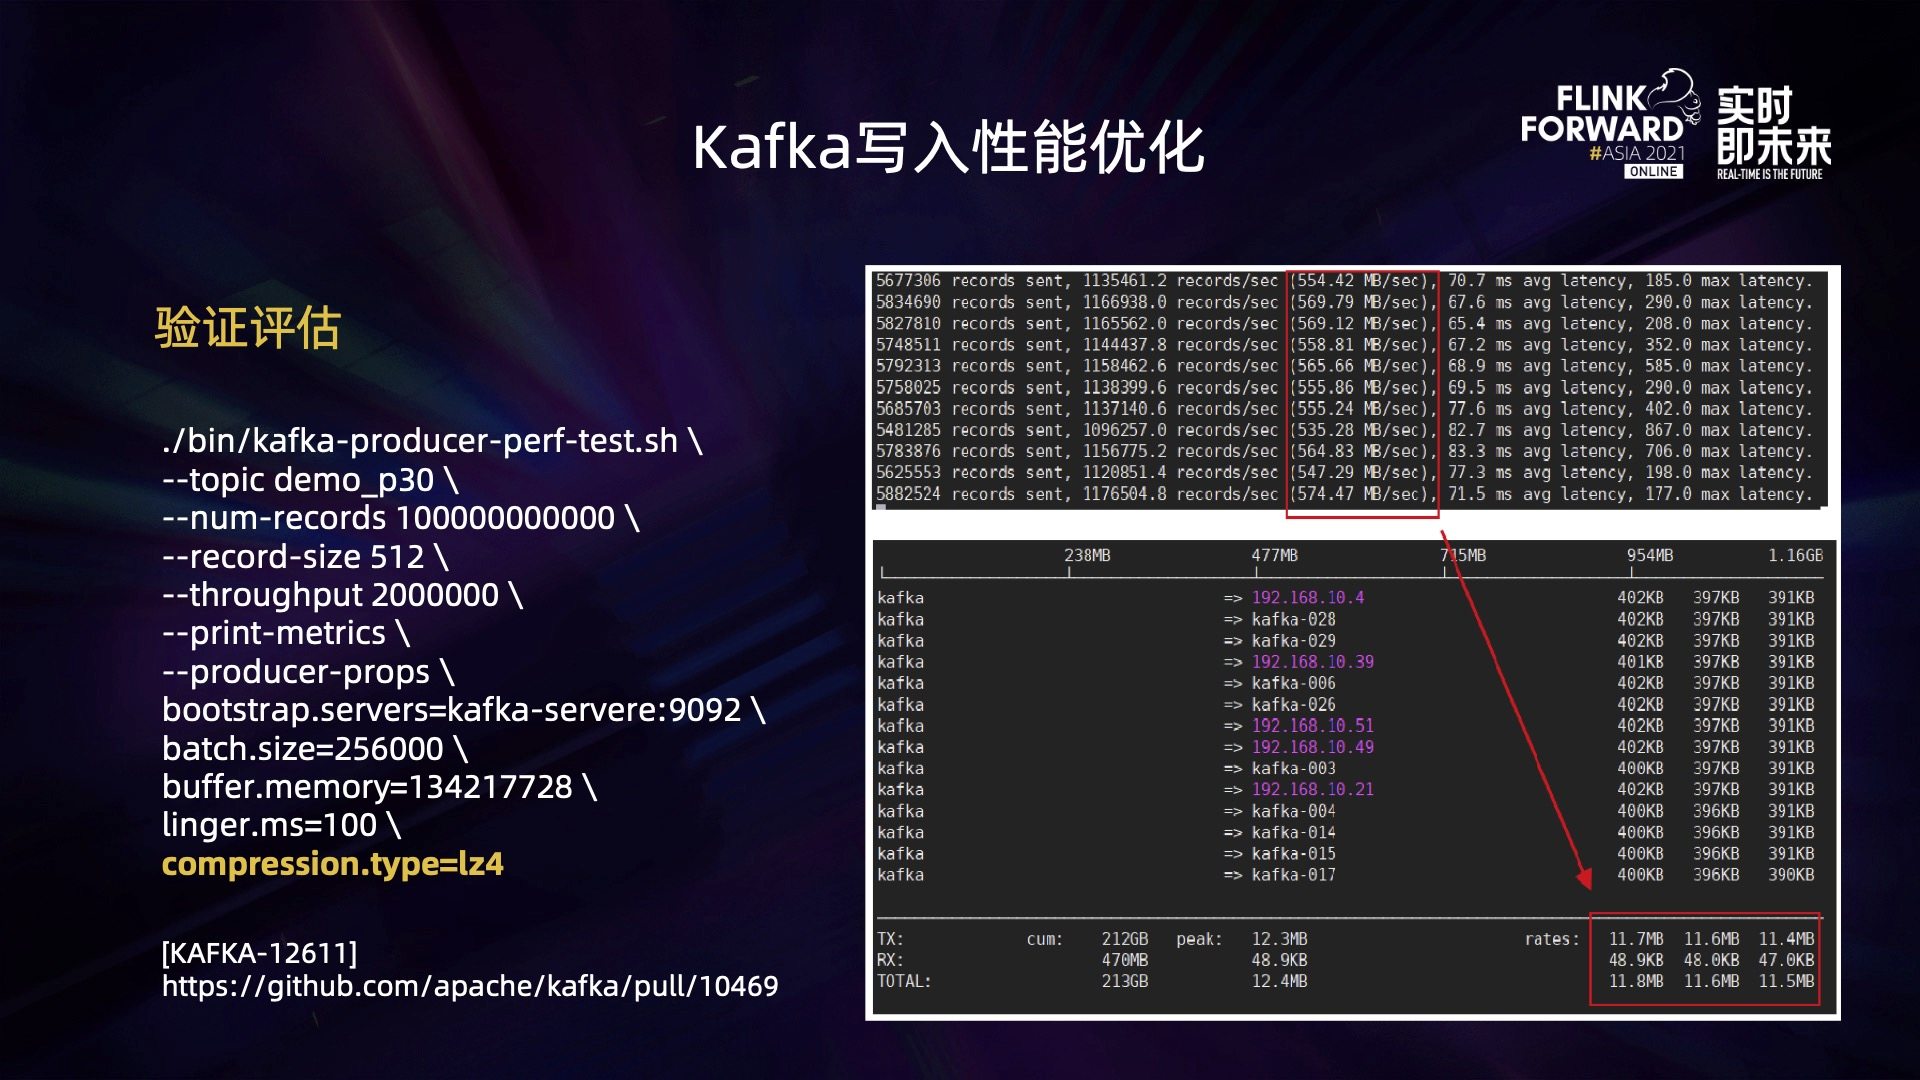Image resolution: width=1920 pixels, height=1080 pixels.
Task: Click the slide title Kafka写入性能优化
Action: (948, 148)
